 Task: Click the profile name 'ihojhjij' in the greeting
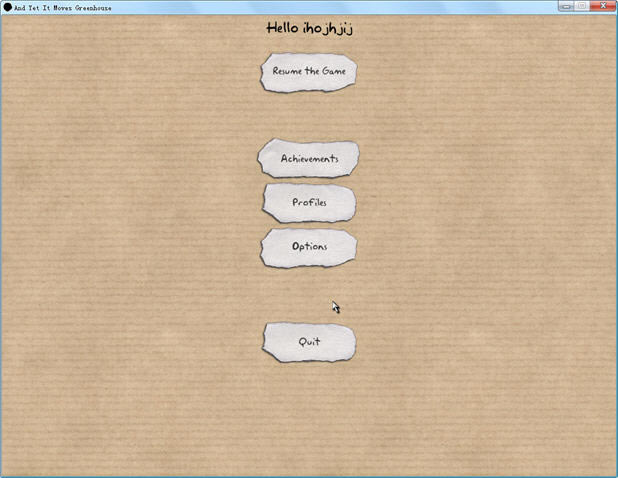coord(328,28)
